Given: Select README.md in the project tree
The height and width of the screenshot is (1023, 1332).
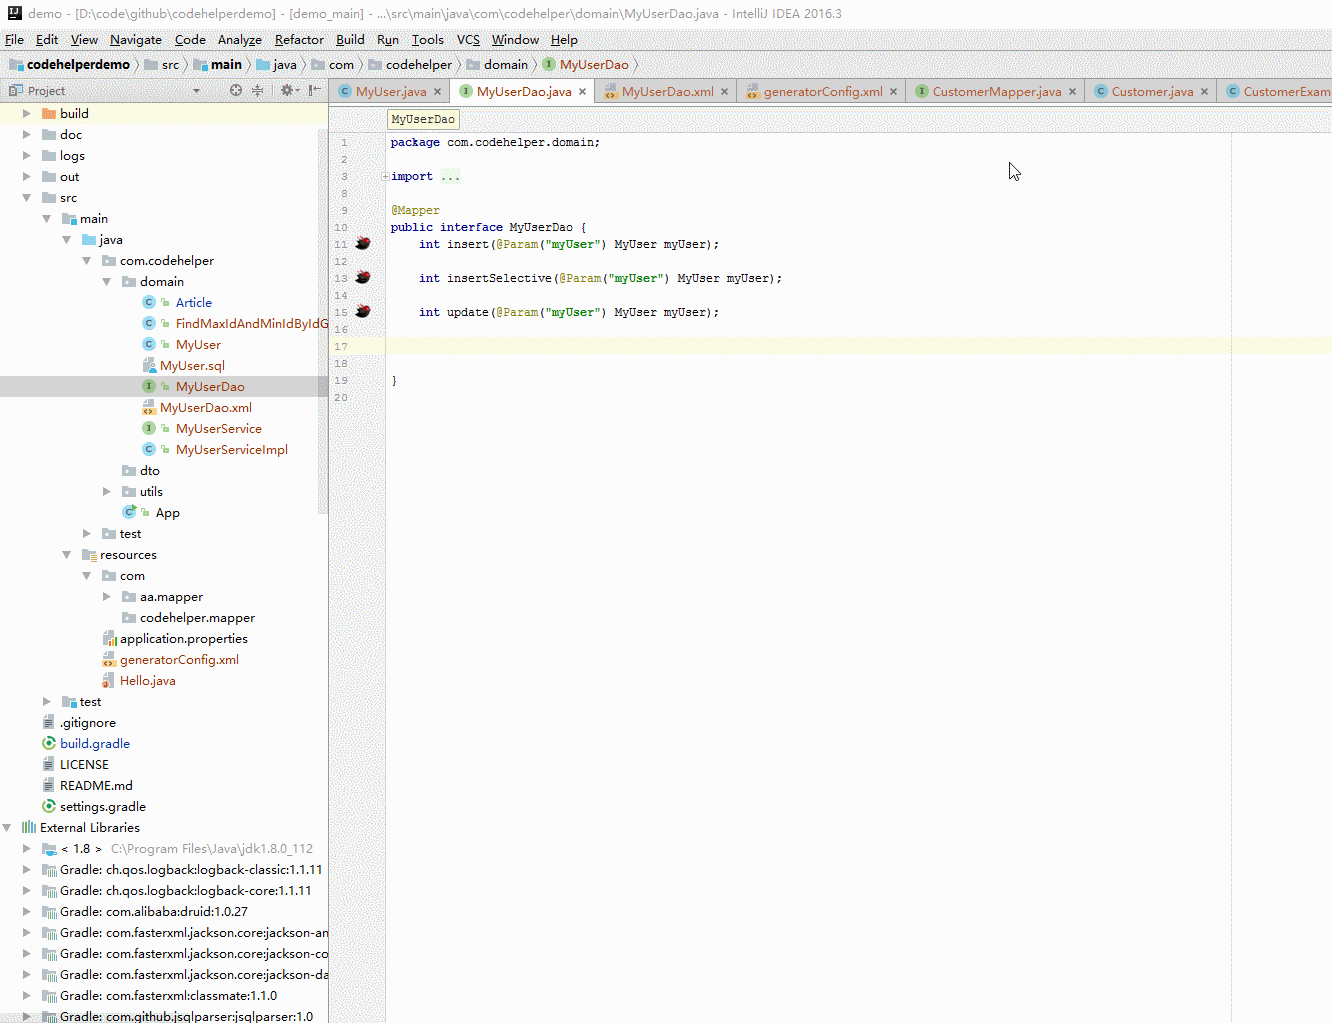Looking at the screenshot, I should click(x=96, y=785).
